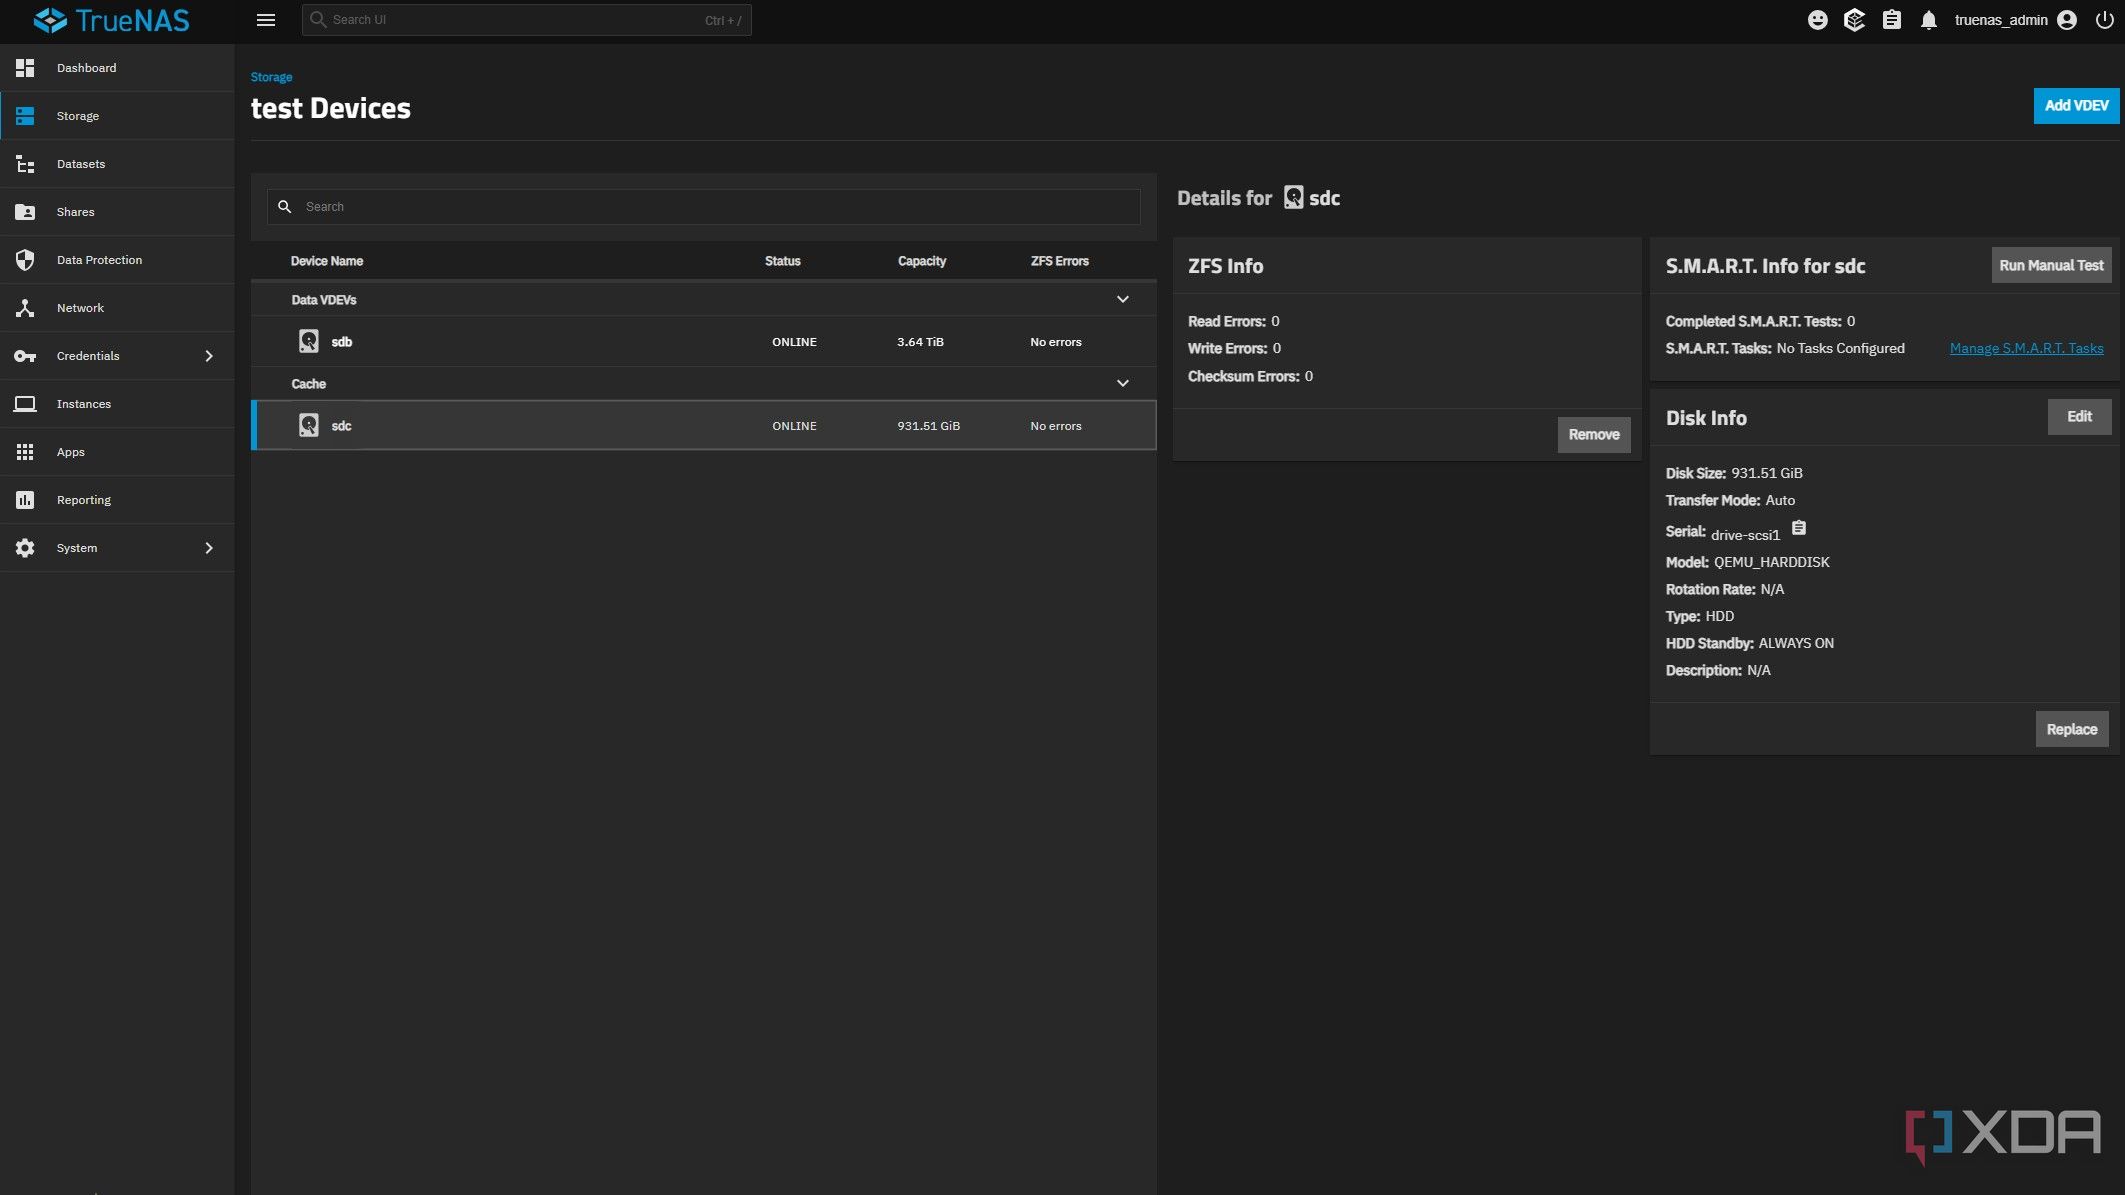
Task: Click the power icon
Action: pyautogui.click(x=2104, y=20)
